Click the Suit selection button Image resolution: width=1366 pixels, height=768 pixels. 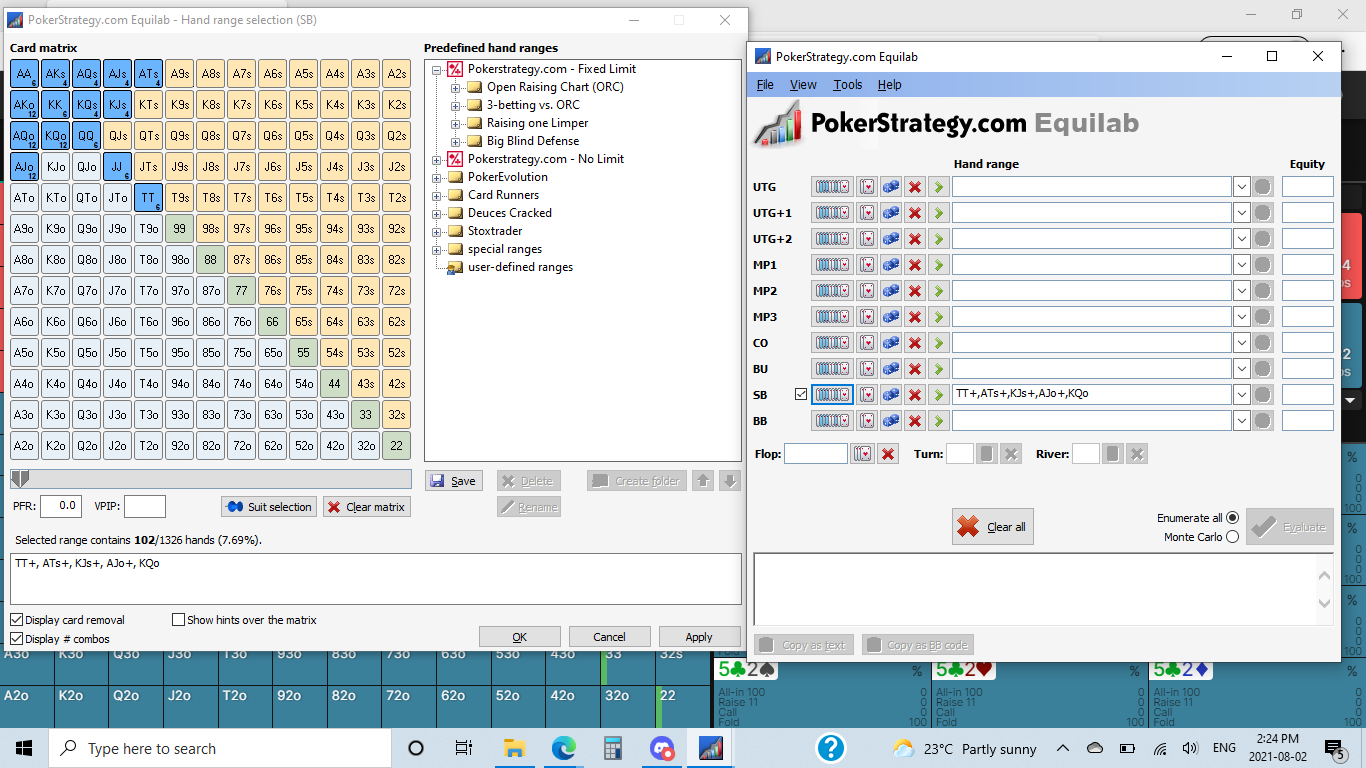point(269,507)
